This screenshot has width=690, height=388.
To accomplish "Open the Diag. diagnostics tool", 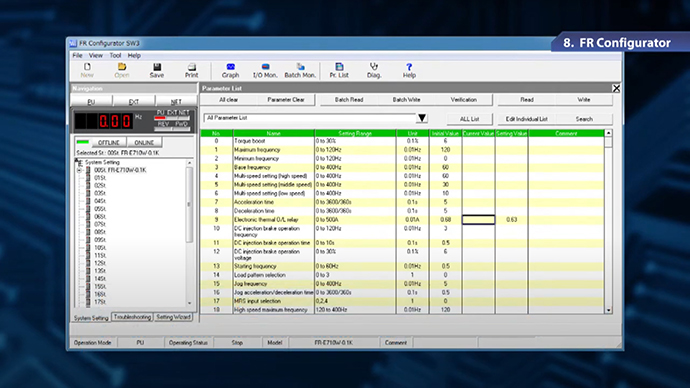I will (374, 70).
